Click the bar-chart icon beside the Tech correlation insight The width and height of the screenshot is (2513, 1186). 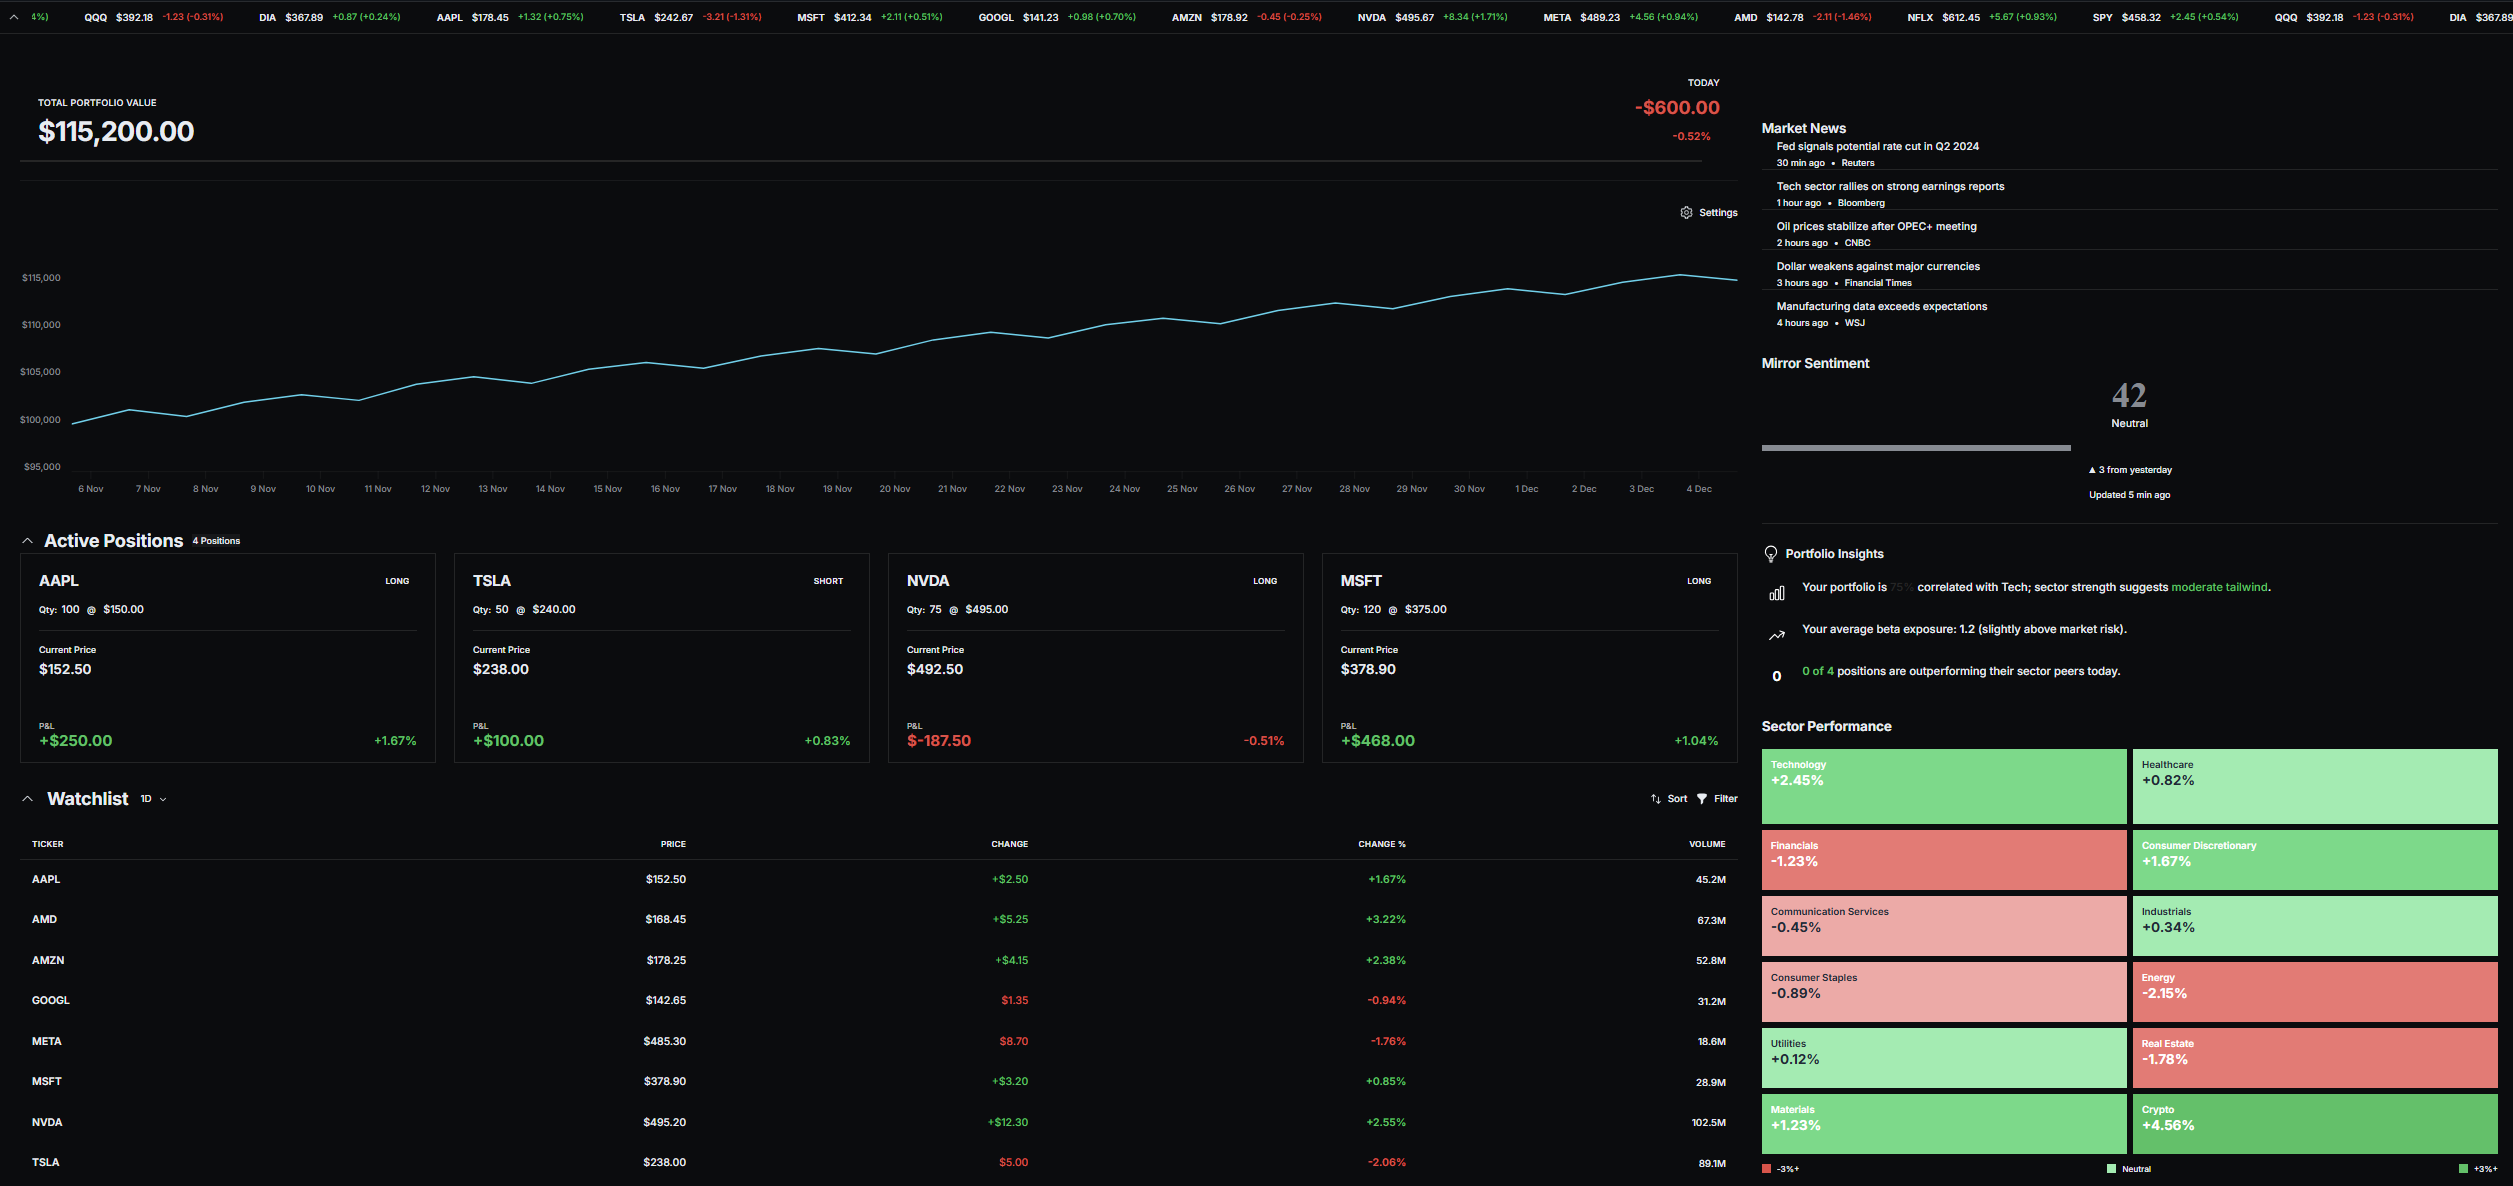[x=1777, y=592]
